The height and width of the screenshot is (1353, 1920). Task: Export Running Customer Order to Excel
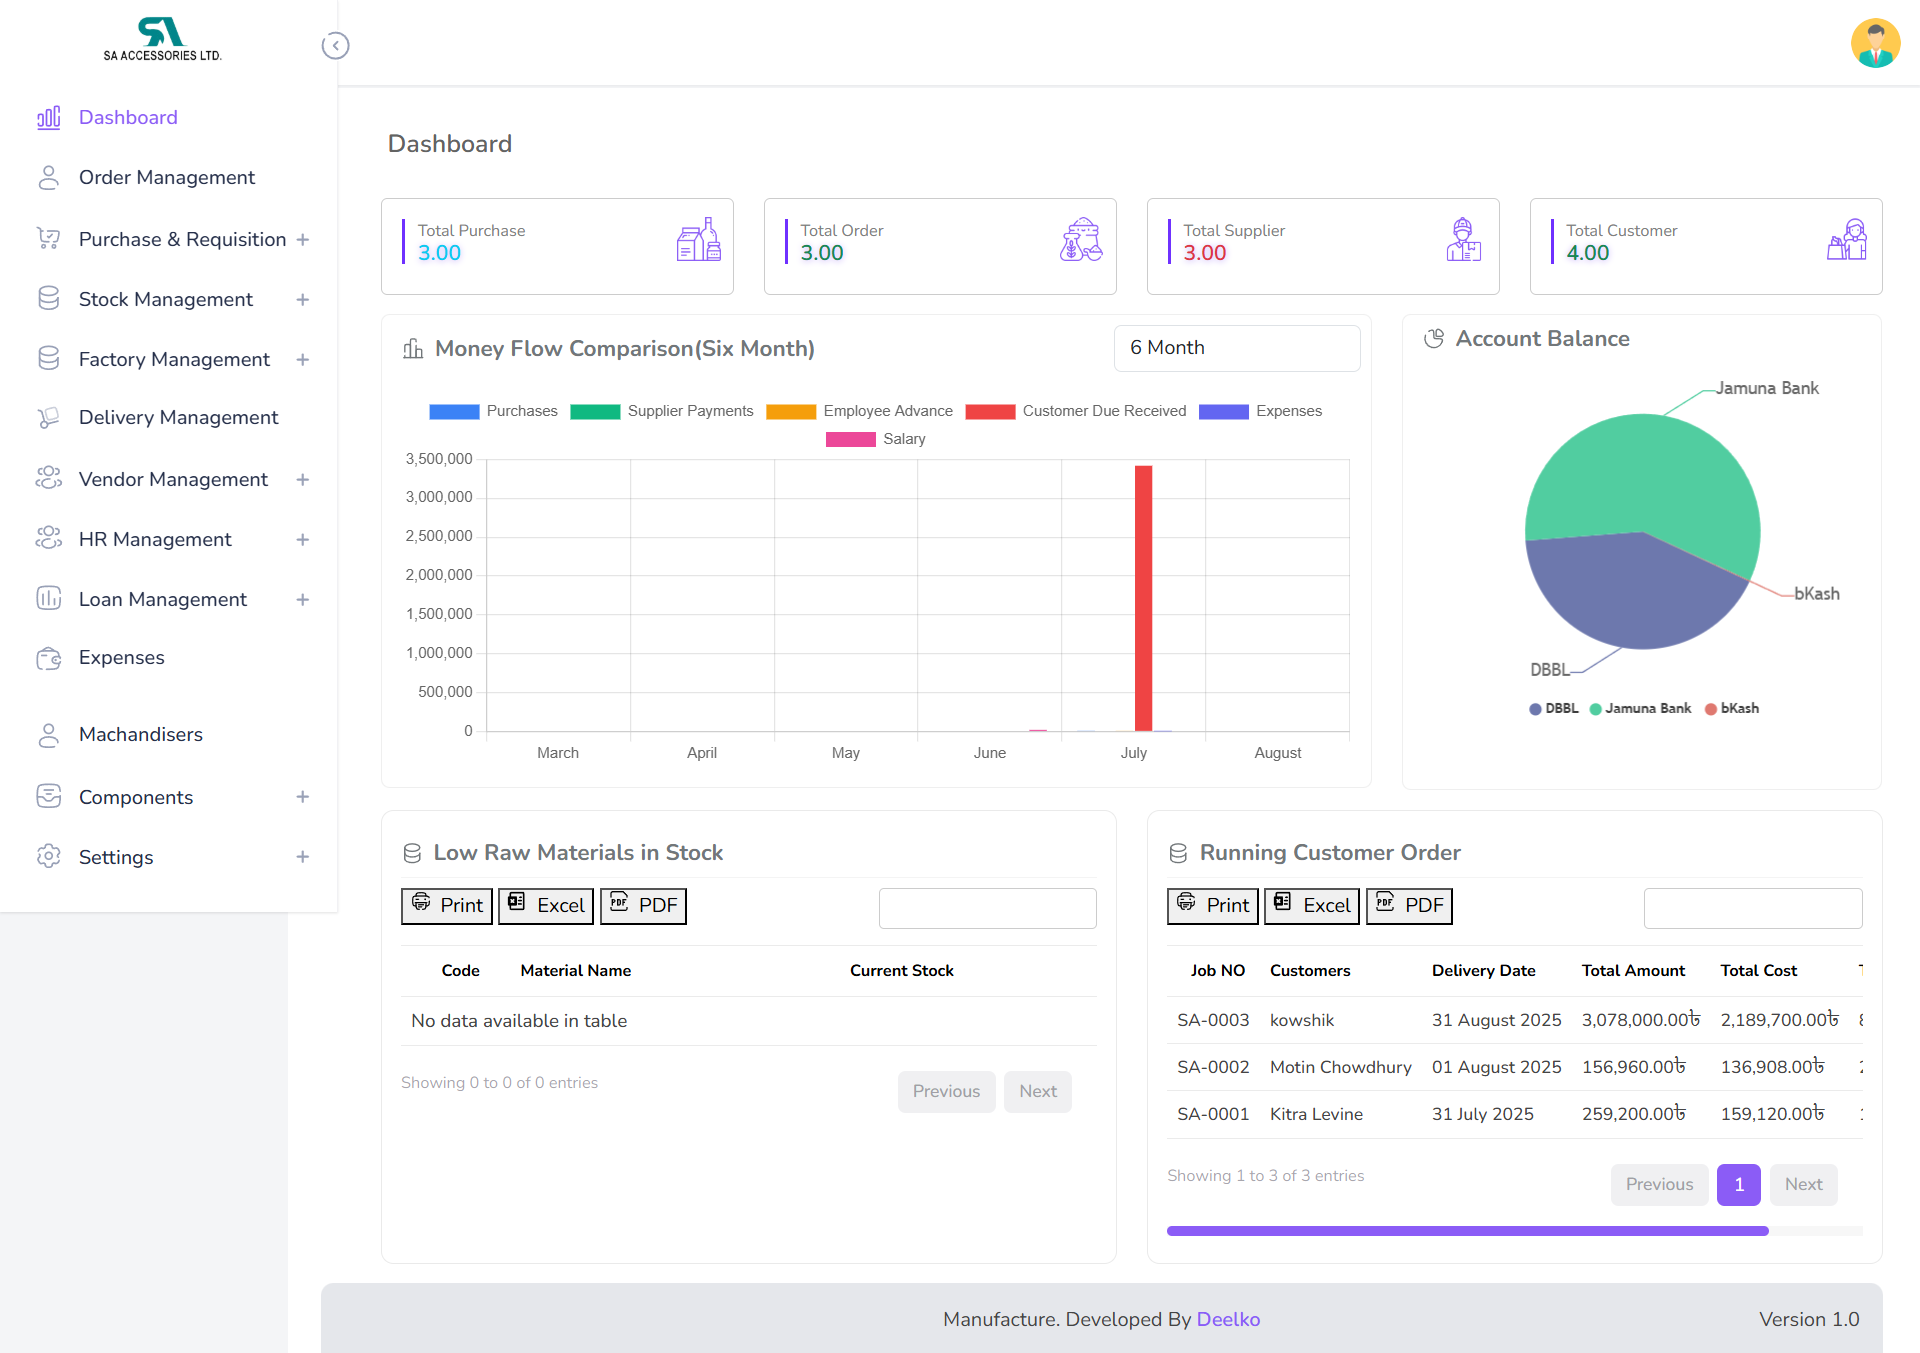click(1311, 906)
